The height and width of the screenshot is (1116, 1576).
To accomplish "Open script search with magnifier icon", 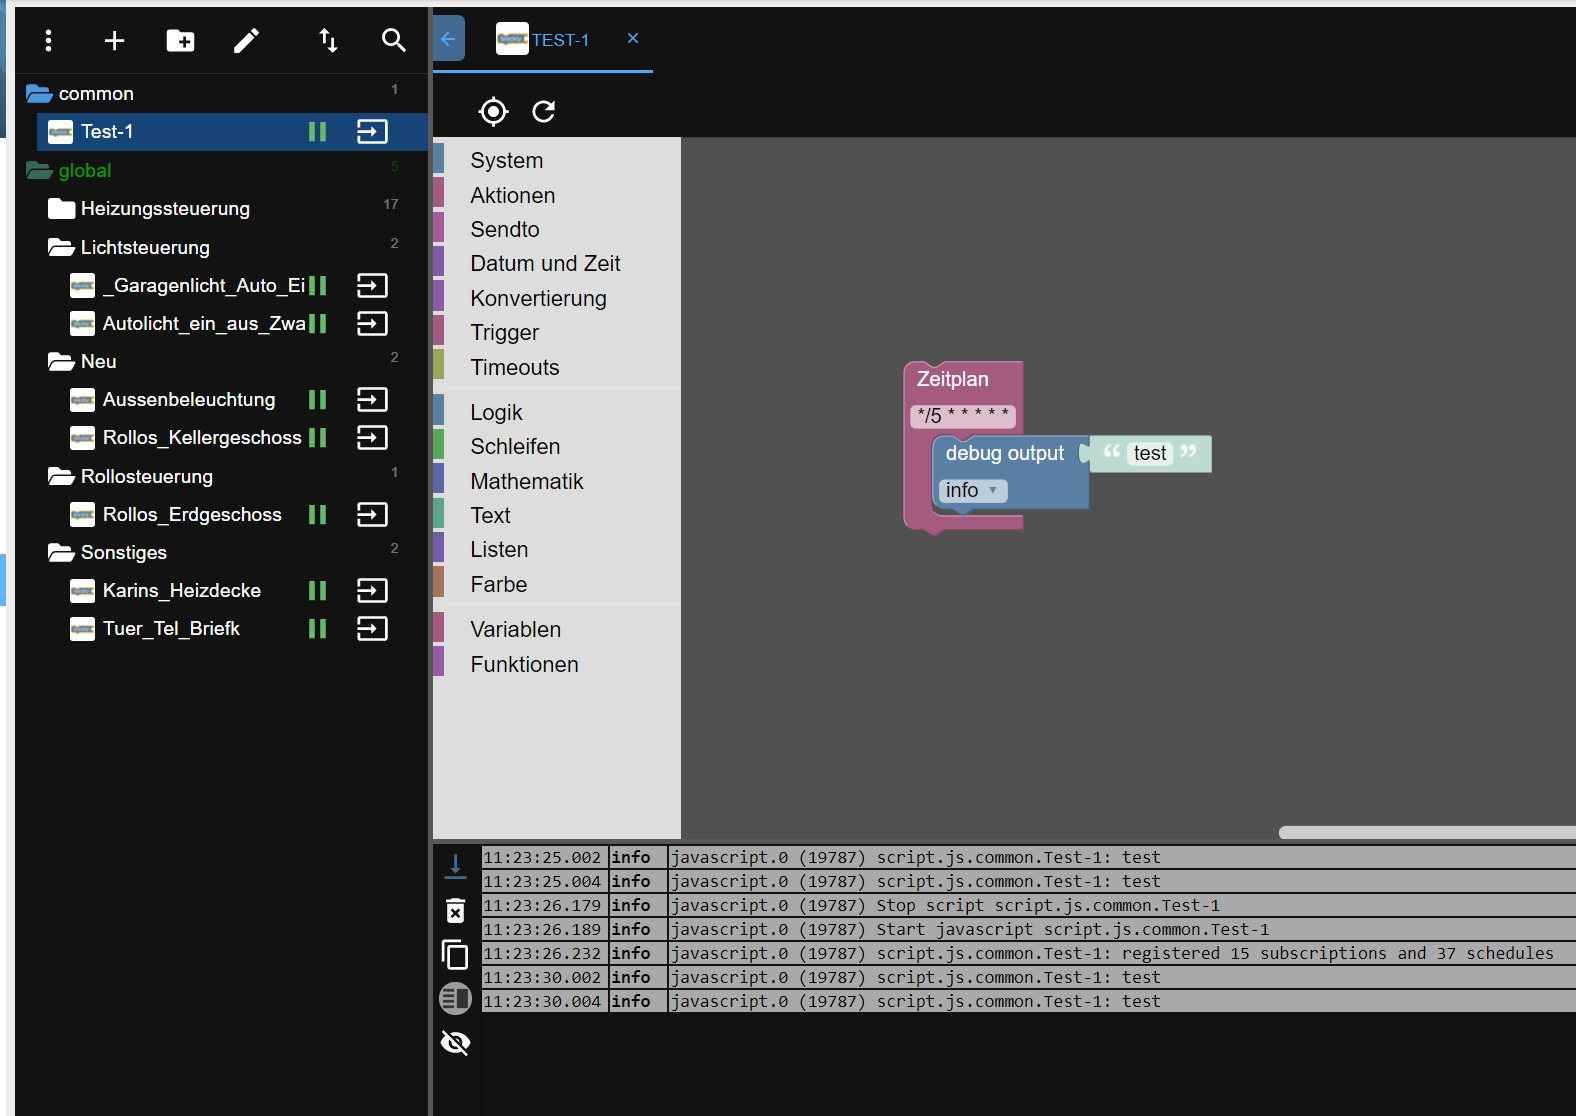I will coord(394,40).
